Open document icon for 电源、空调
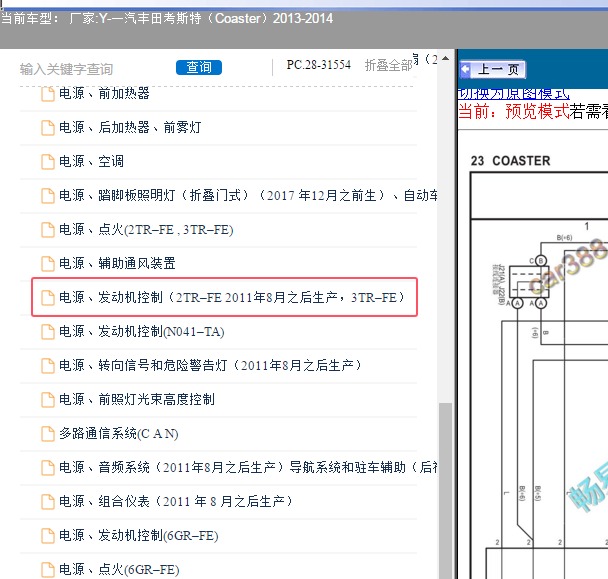 [48, 162]
